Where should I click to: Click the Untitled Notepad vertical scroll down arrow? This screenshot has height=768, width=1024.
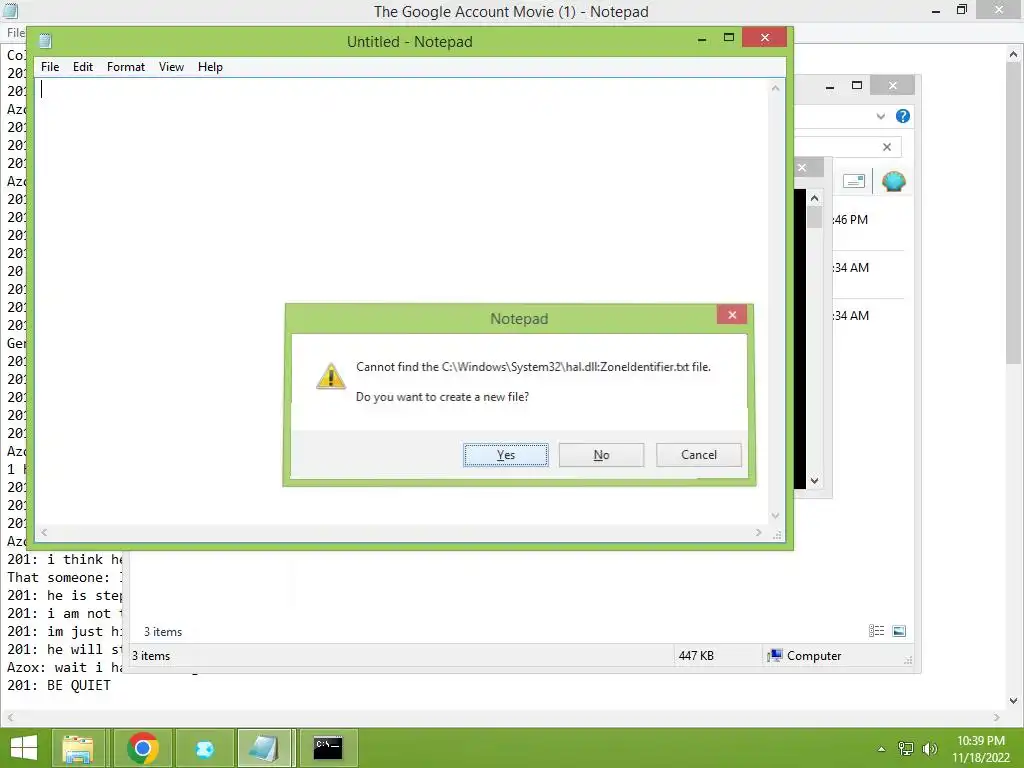(x=775, y=515)
